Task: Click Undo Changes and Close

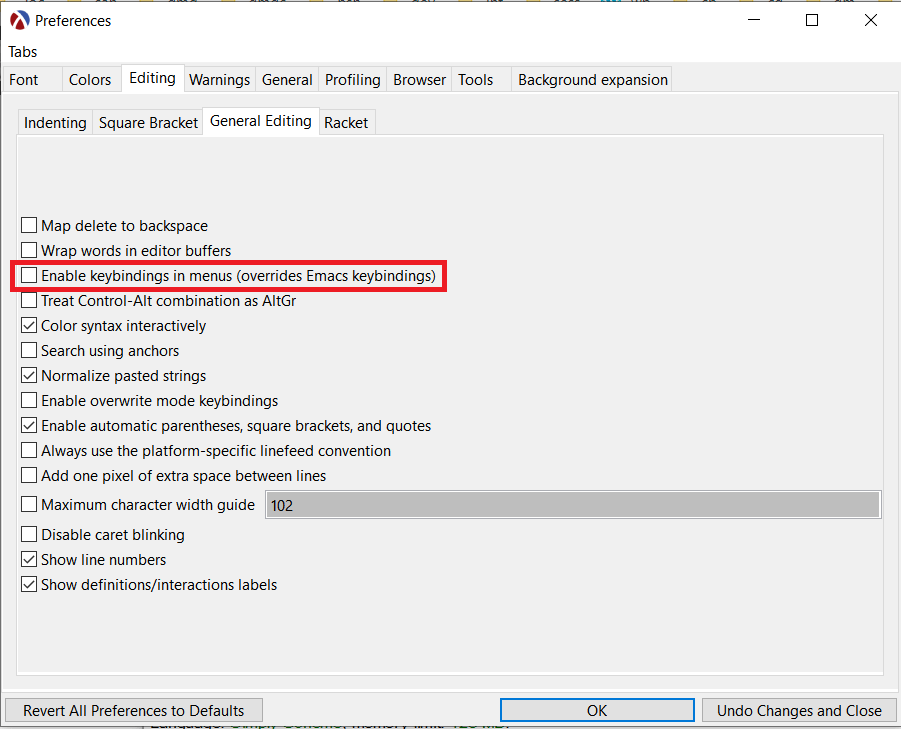Action: [799, 711]
